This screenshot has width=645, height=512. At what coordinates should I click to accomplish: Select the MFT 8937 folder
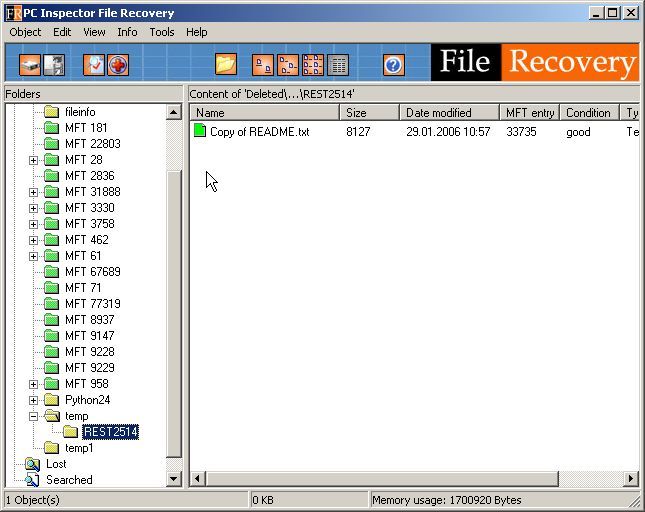90,320
